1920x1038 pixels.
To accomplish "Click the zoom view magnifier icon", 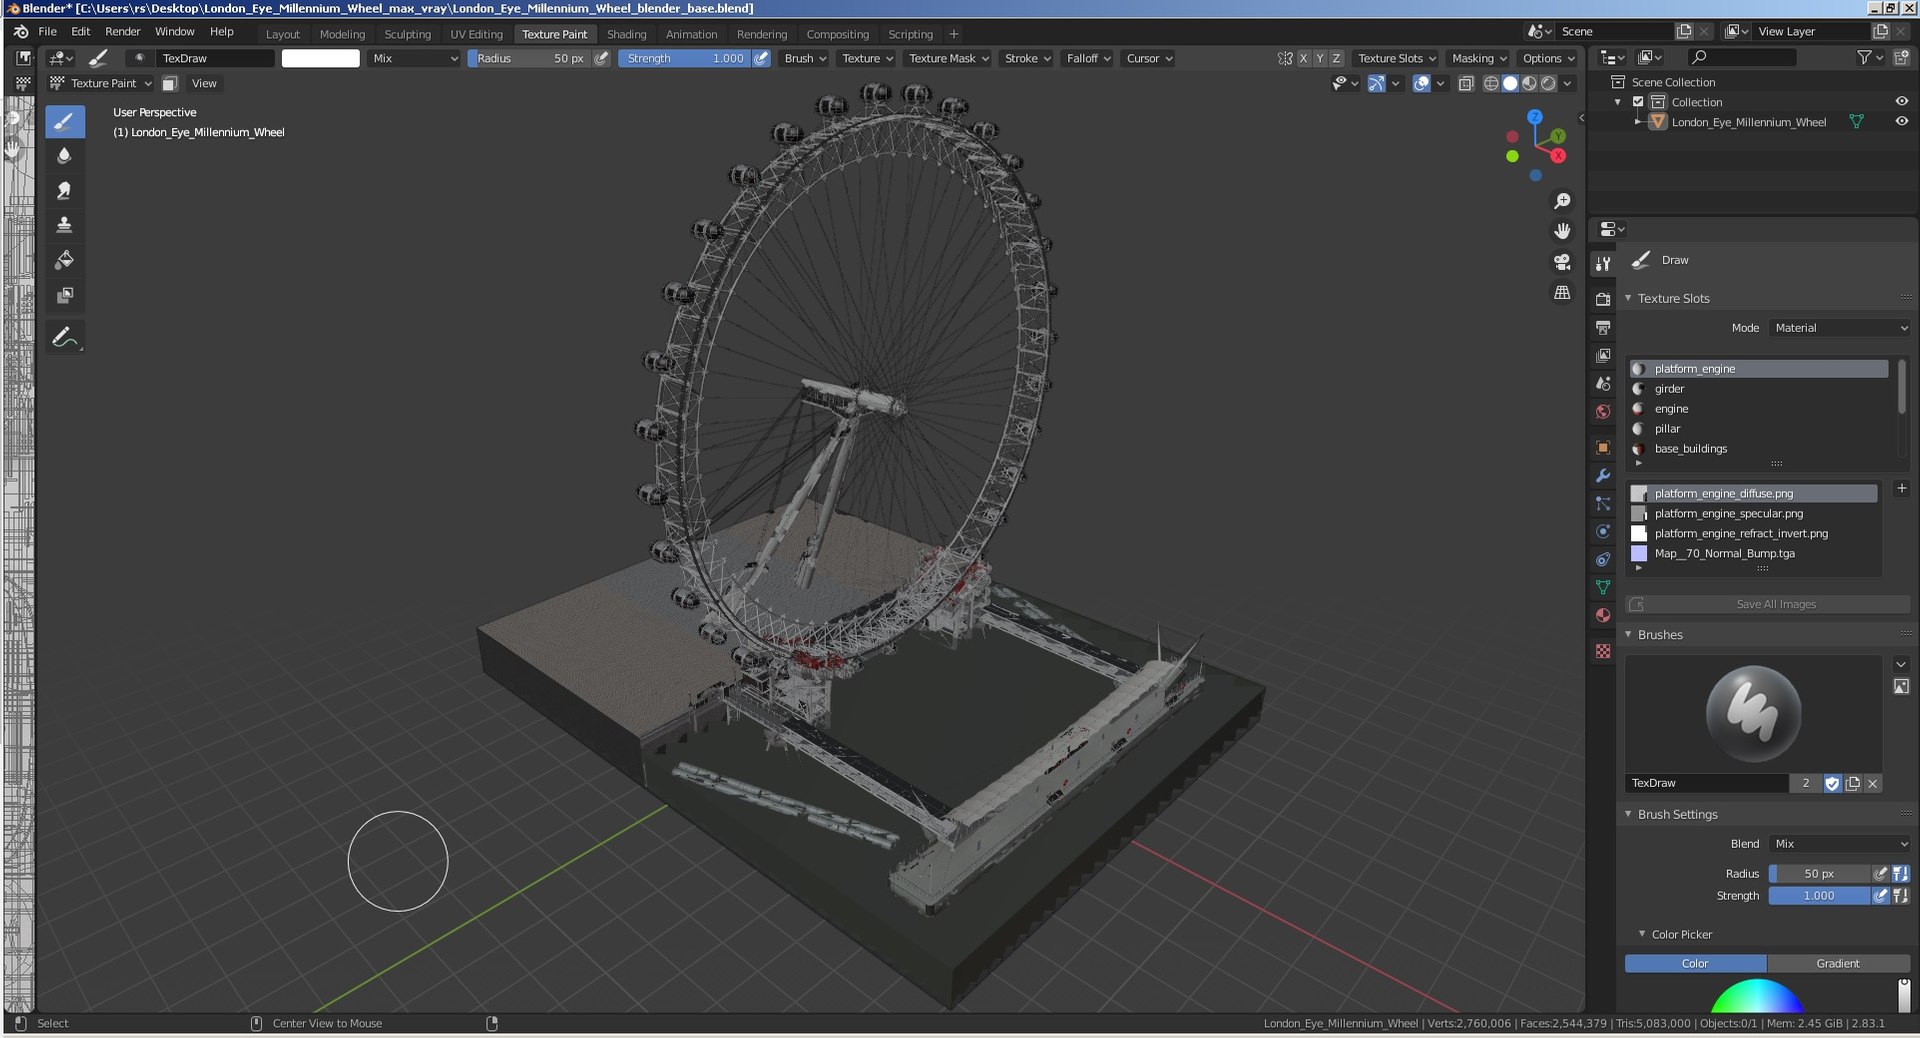I will click(1562, 201).
